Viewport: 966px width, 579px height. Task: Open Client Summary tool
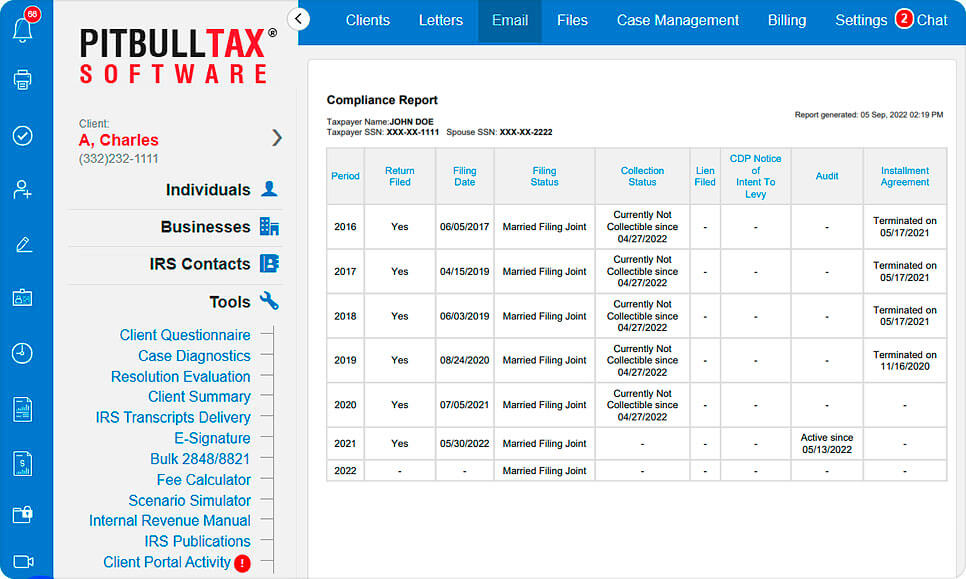199,397
